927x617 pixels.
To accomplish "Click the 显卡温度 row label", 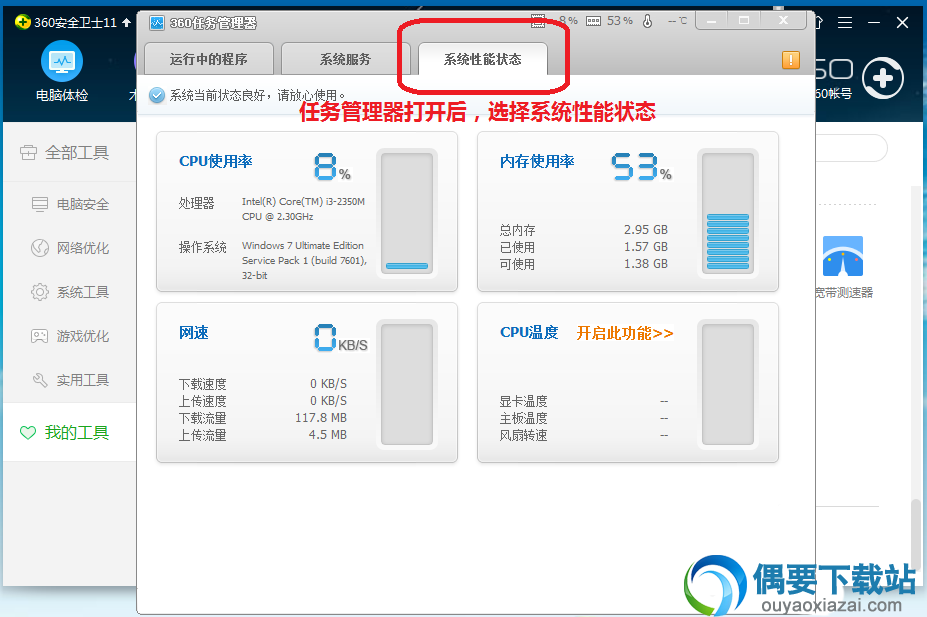I will tap(523, 401).
